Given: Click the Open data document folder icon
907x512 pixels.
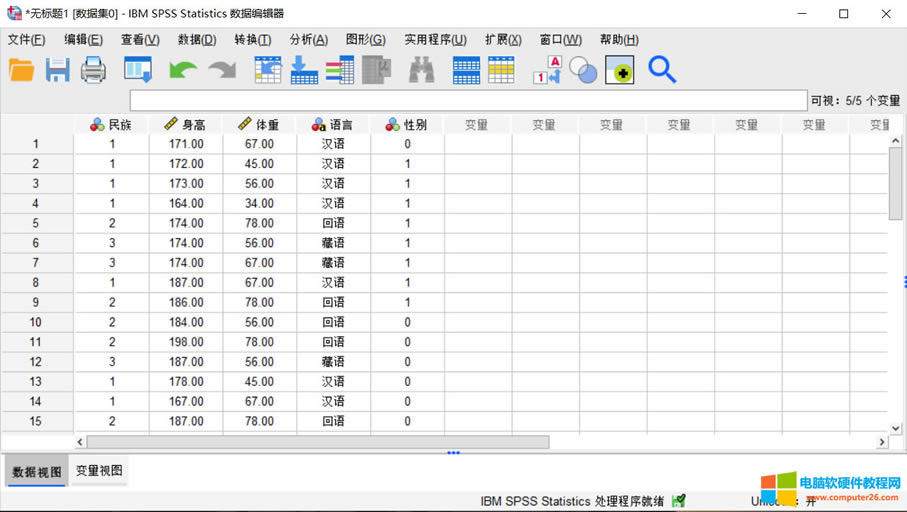Looking at the screenshot, I should (x=21, y=70).
